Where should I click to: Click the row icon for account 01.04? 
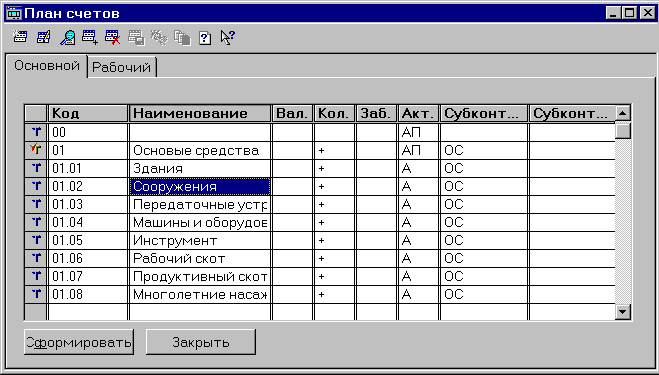point(36,222)
